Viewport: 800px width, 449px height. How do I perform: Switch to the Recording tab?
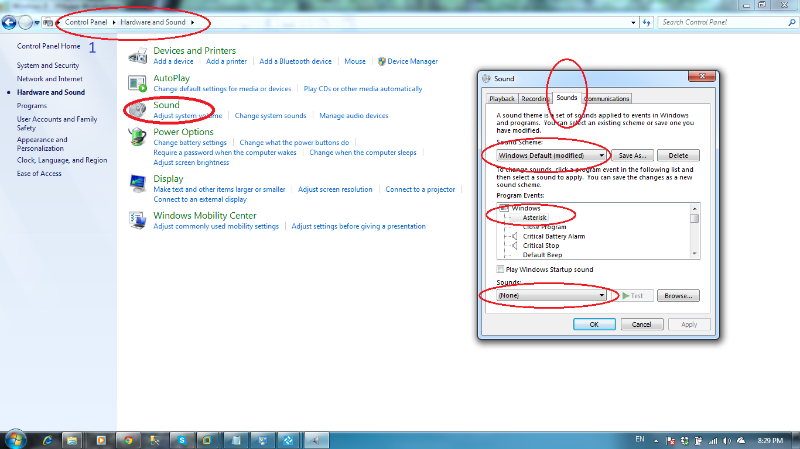[x=534, y=98]
